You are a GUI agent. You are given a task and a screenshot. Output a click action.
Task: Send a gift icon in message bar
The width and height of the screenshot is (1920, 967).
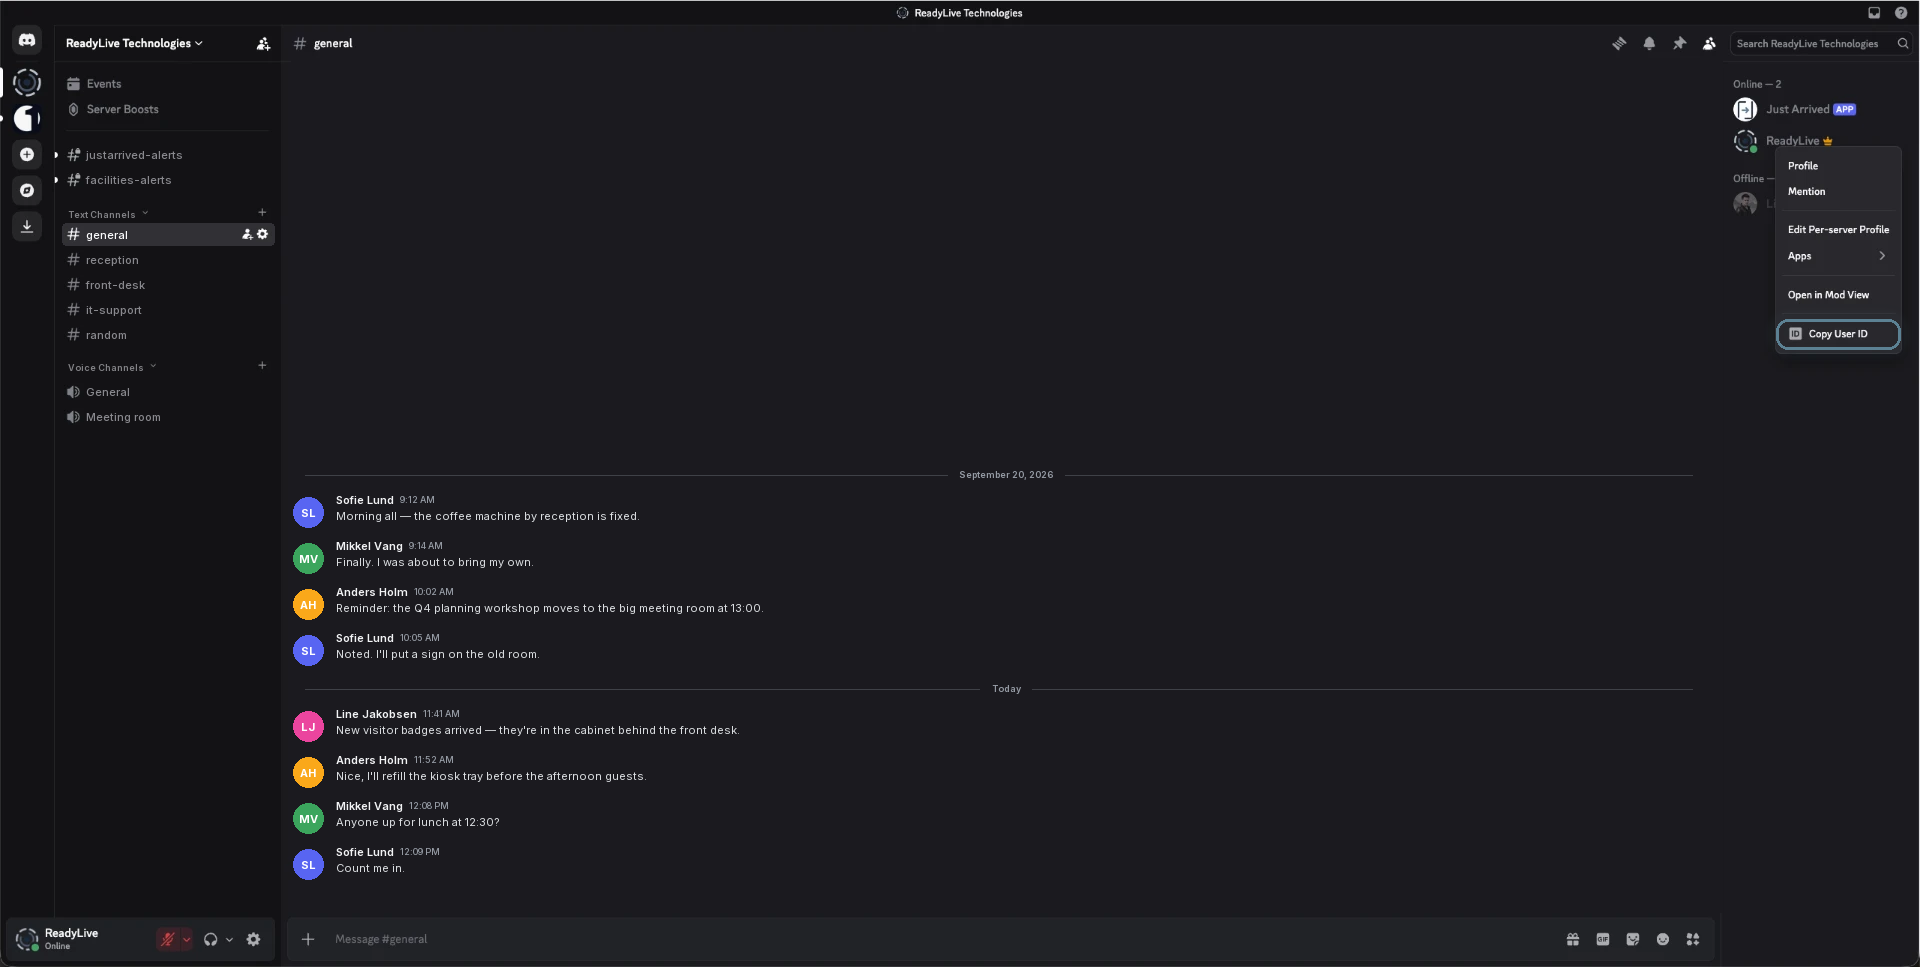(1573, 939)
